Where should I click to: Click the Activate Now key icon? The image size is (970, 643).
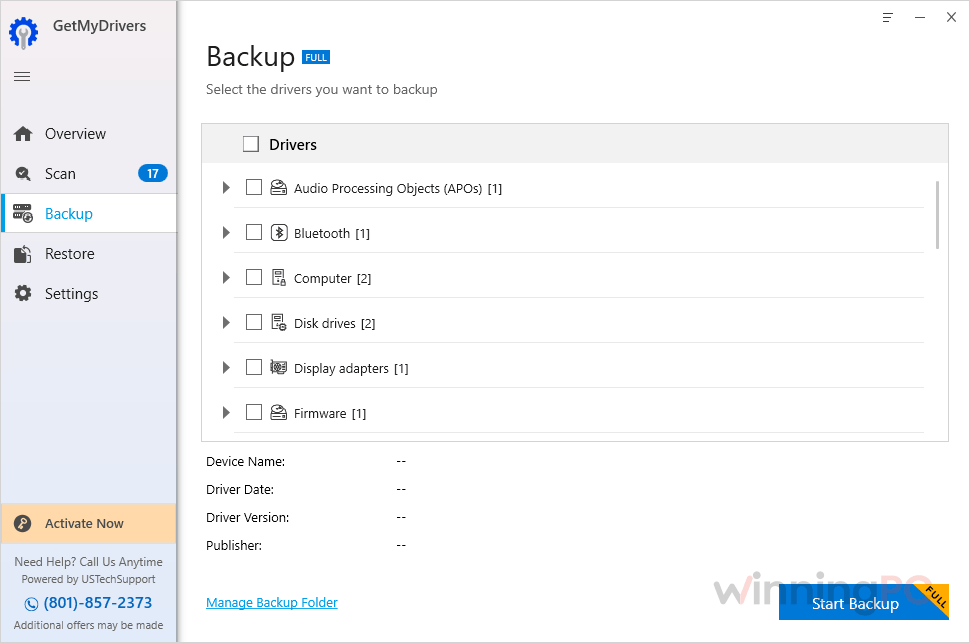(23, 524)
